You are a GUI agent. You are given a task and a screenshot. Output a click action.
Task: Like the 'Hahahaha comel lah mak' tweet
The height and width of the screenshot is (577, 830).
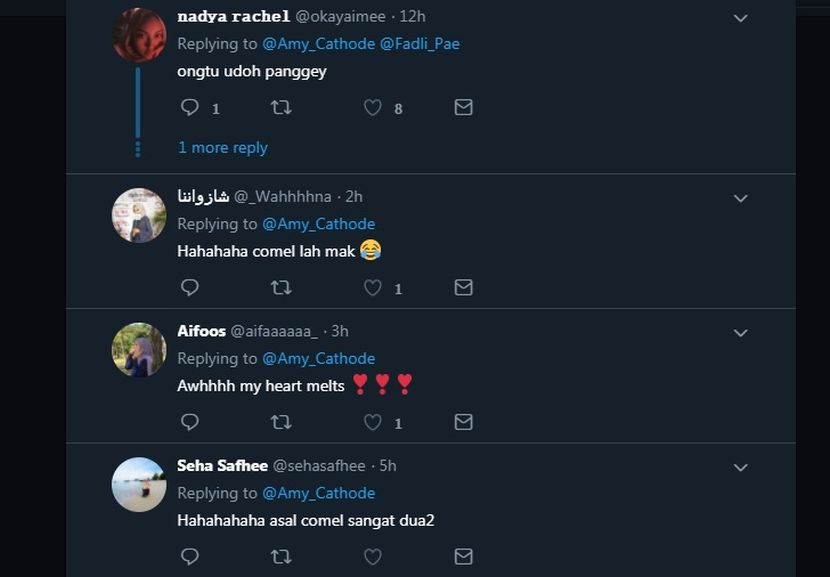pos(372,287)
